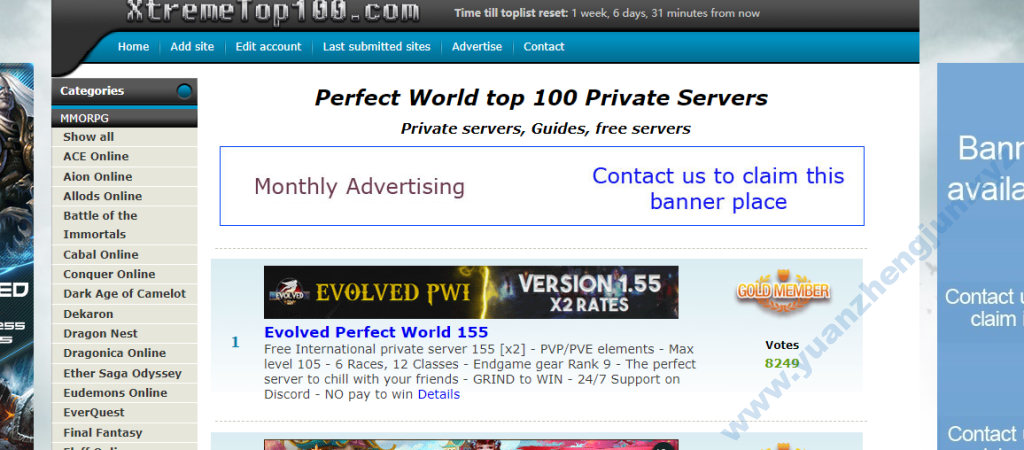Click the blue circle icon beside Categories
The image size is (1024, 450).
click(184, 92)
